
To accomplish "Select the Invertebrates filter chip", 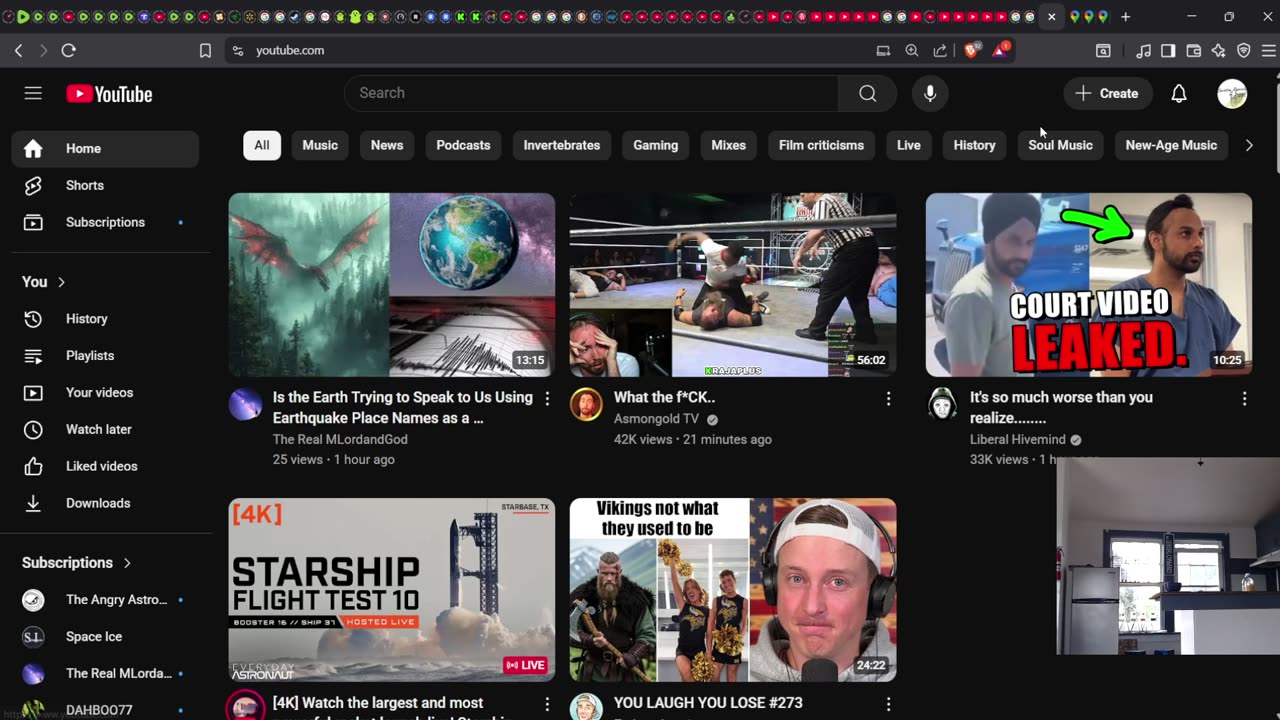I will click(x=562, y=145).
